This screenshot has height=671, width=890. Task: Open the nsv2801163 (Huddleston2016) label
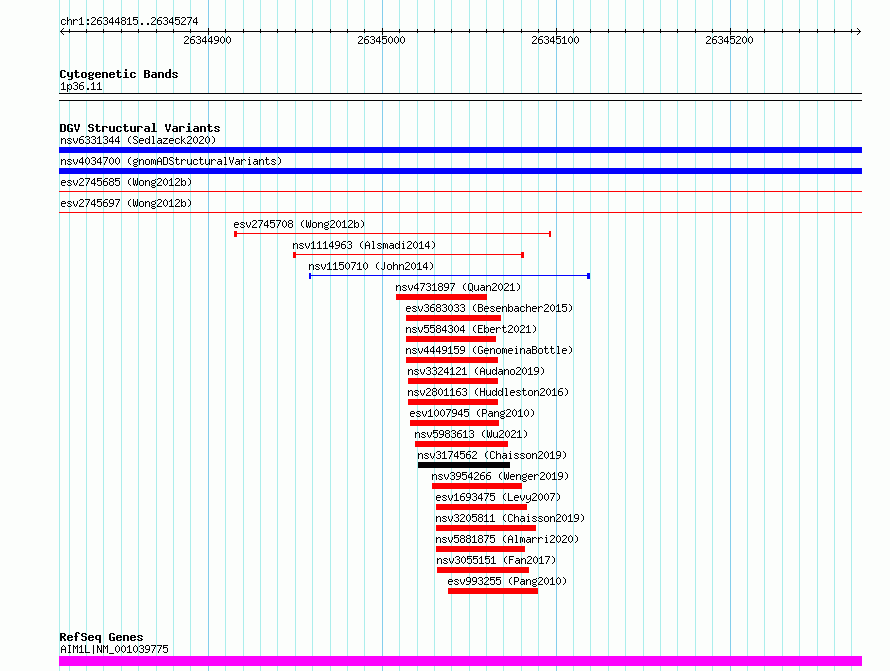coord(488,392)
